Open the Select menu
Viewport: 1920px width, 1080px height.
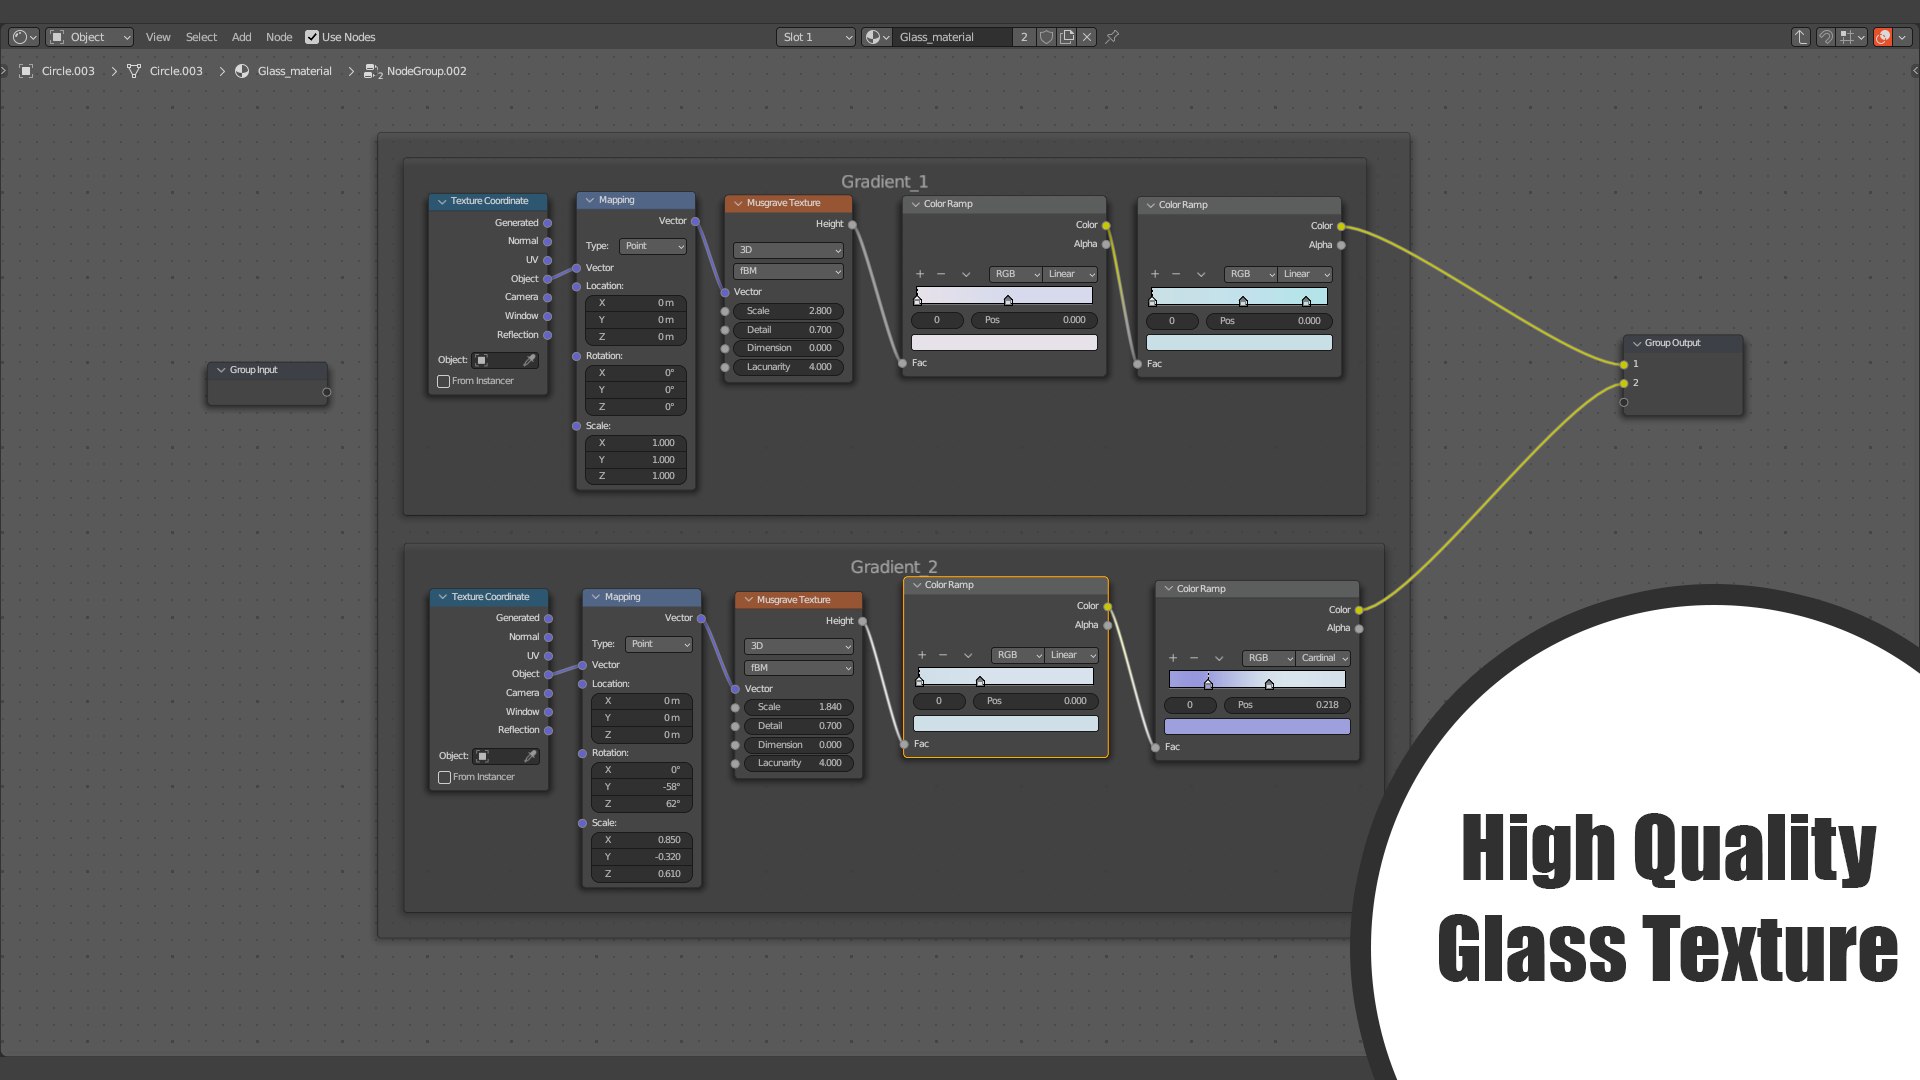click(201, 37)
